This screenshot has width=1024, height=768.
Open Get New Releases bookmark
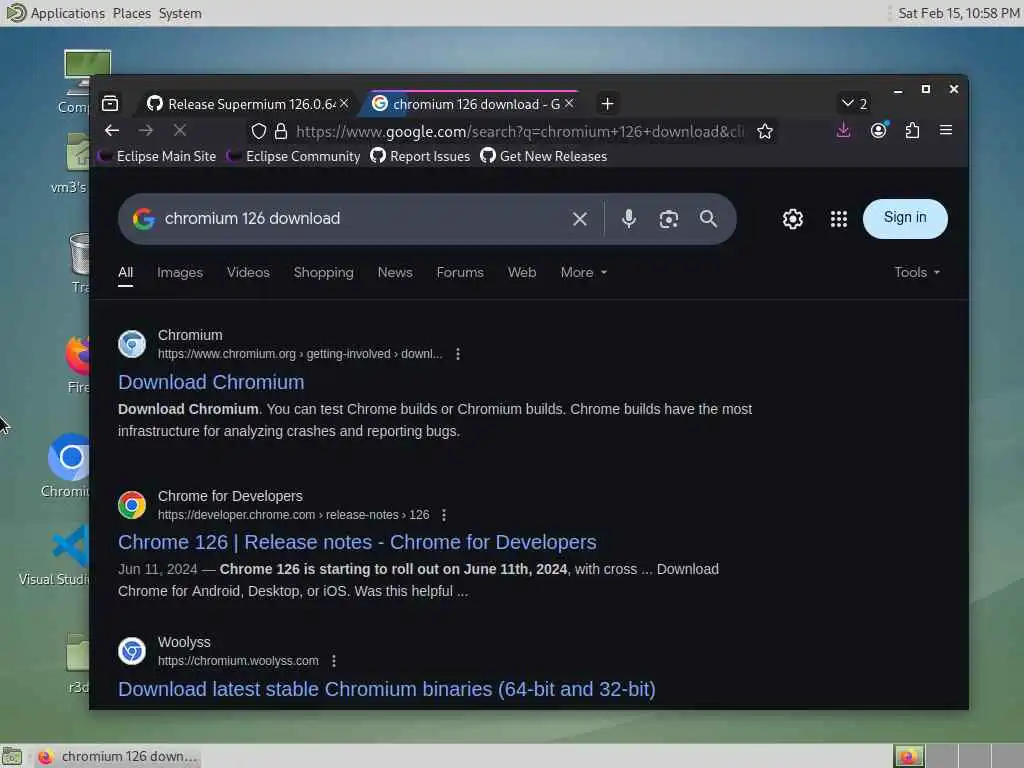[543, 156]
